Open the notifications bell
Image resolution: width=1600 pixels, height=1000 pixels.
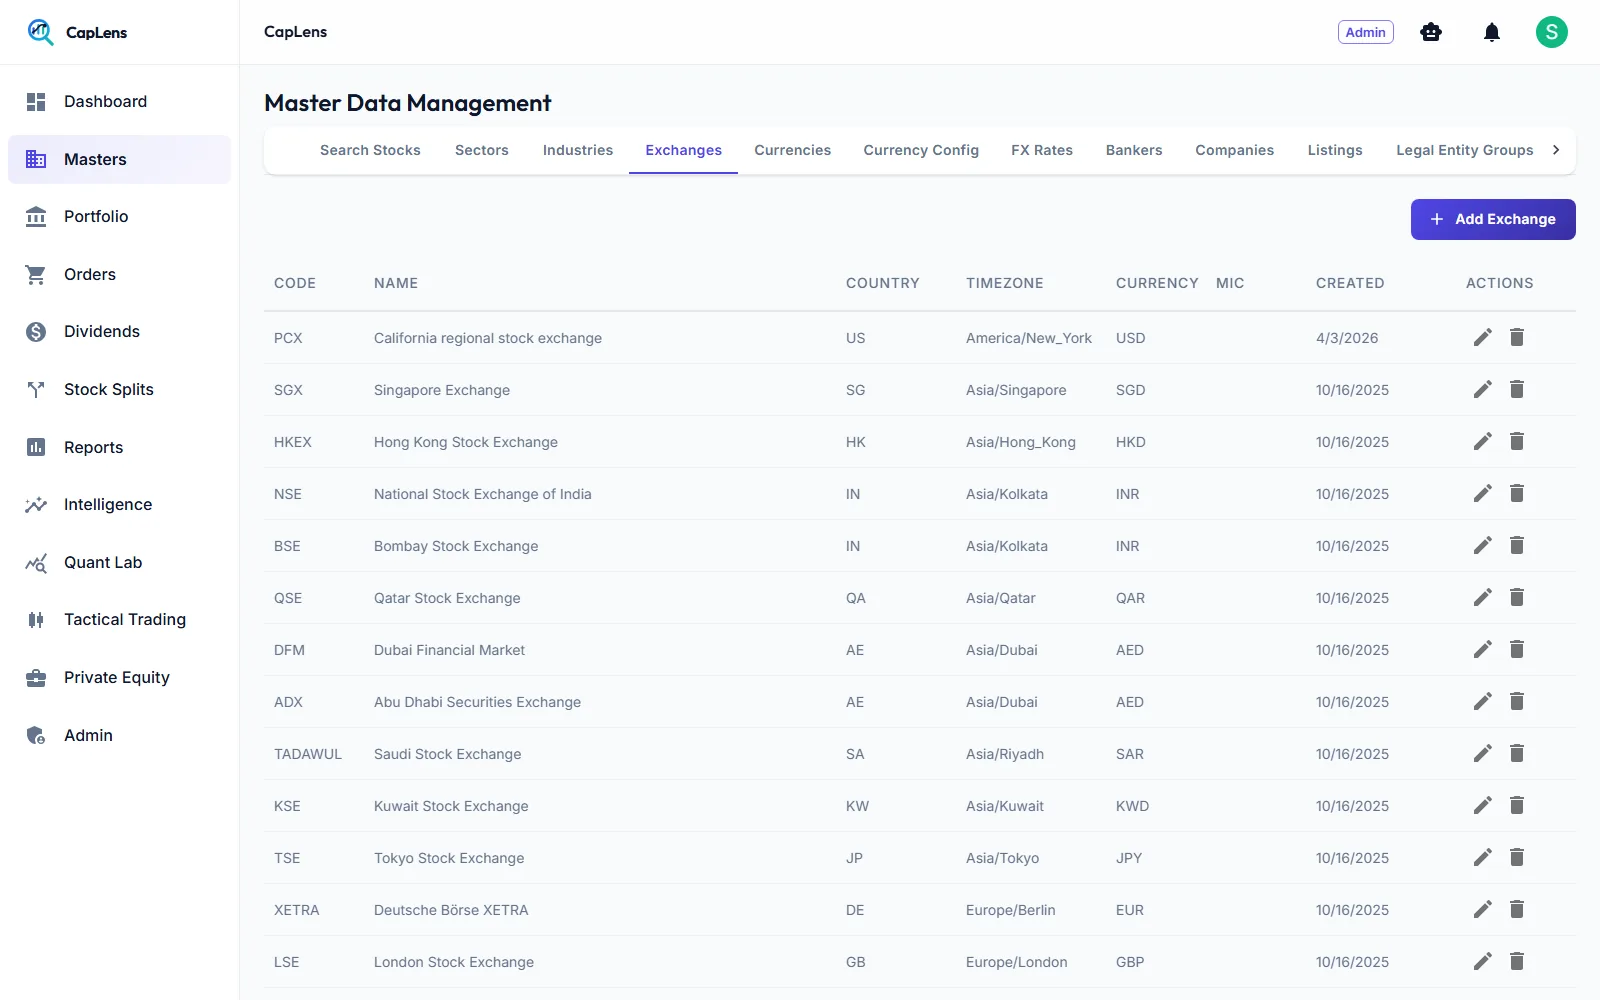tap(1491, 33)
